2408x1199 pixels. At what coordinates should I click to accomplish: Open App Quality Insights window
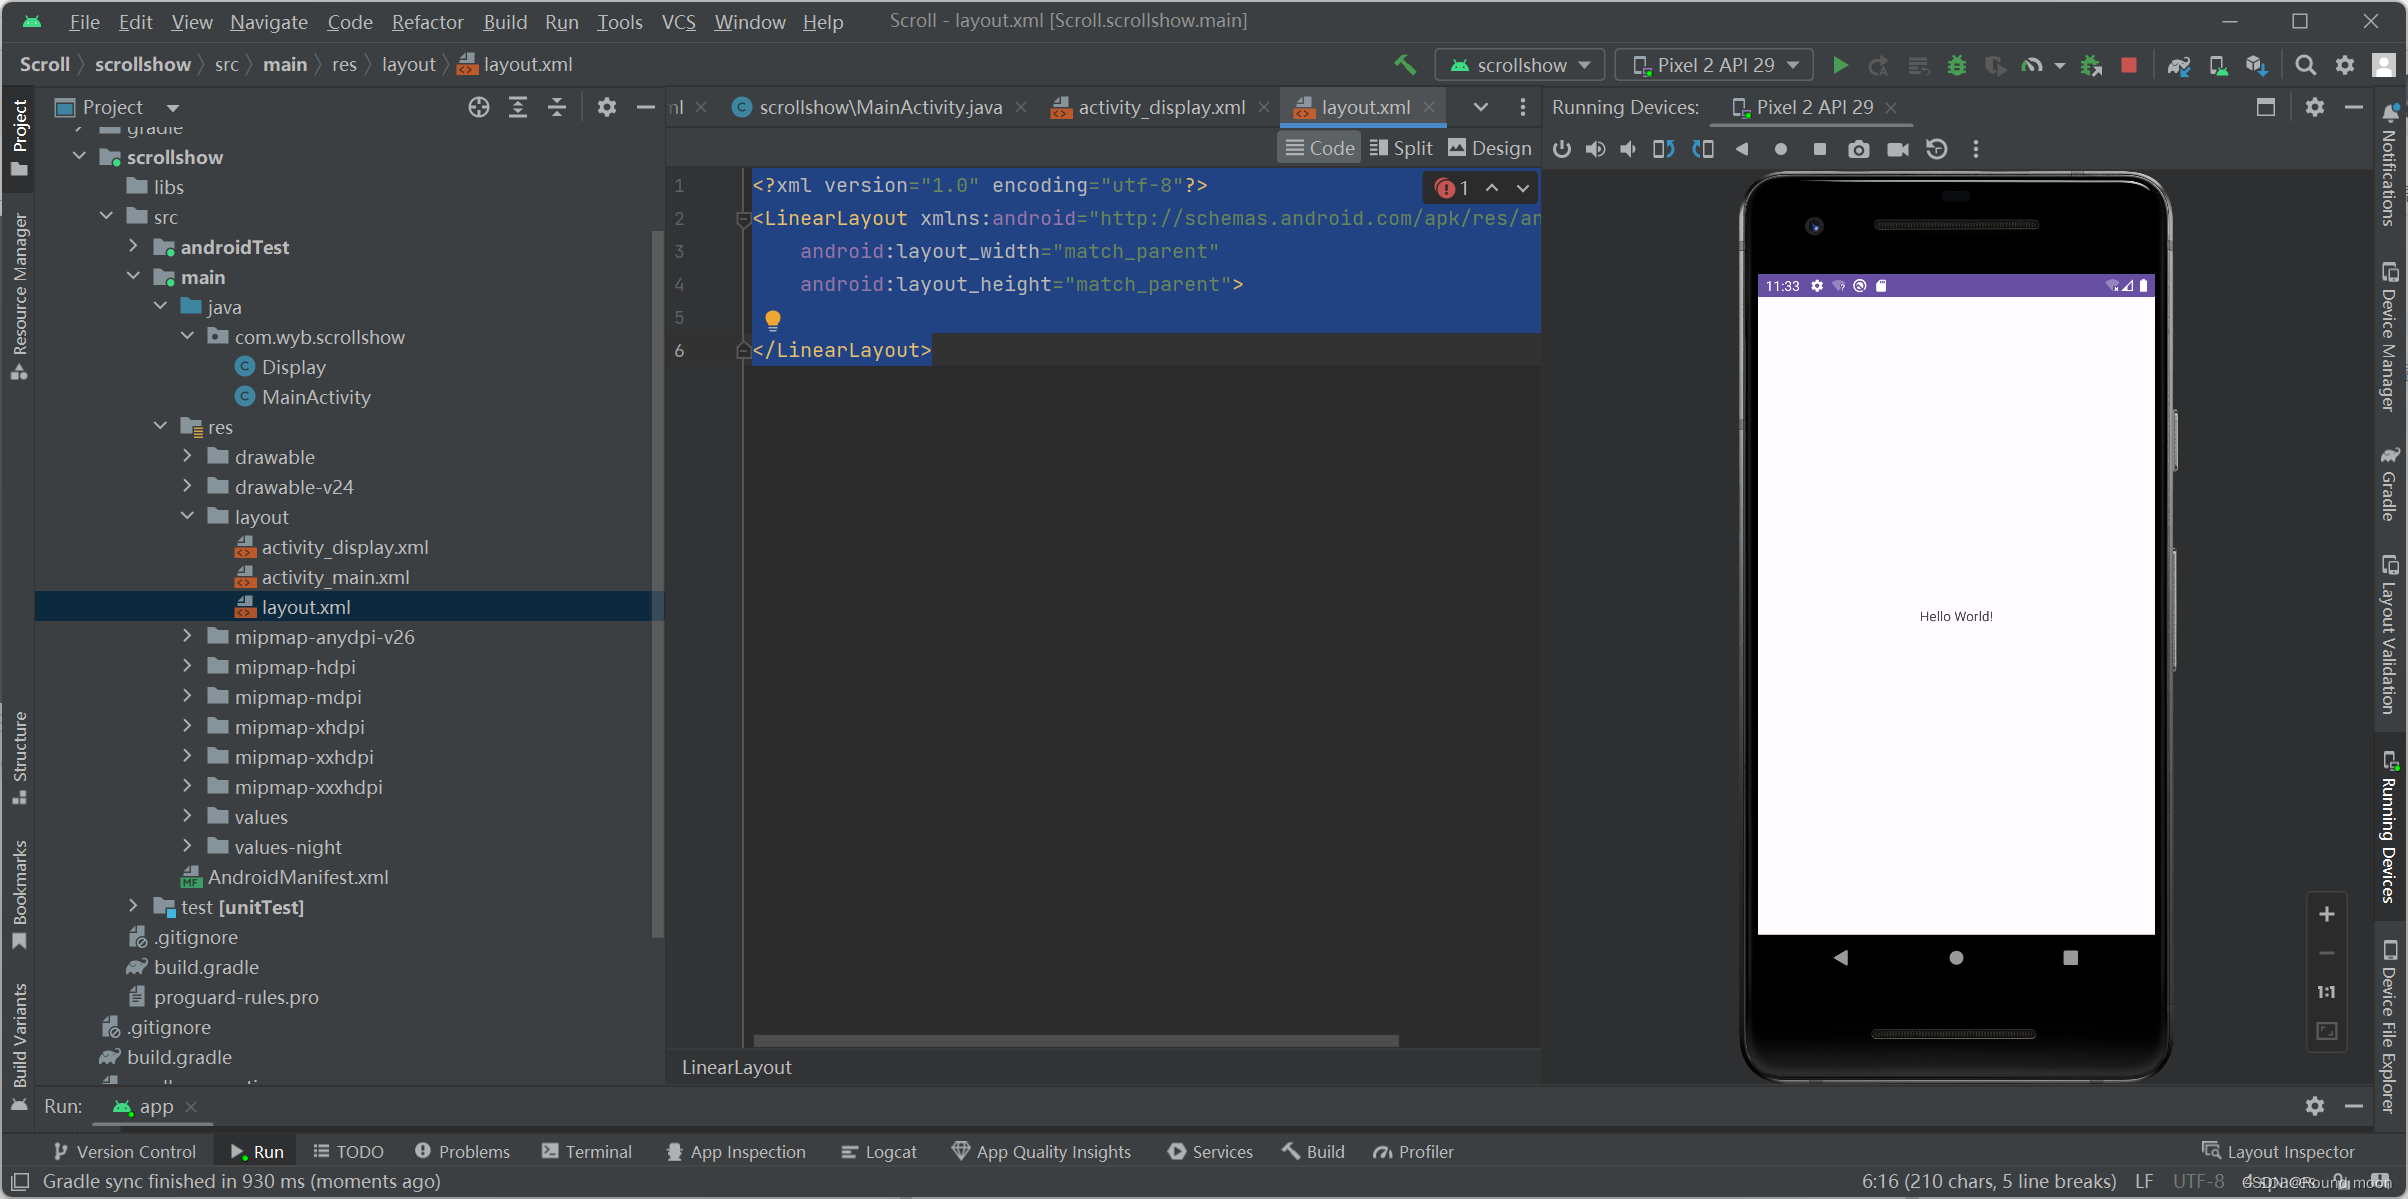1042,1152
